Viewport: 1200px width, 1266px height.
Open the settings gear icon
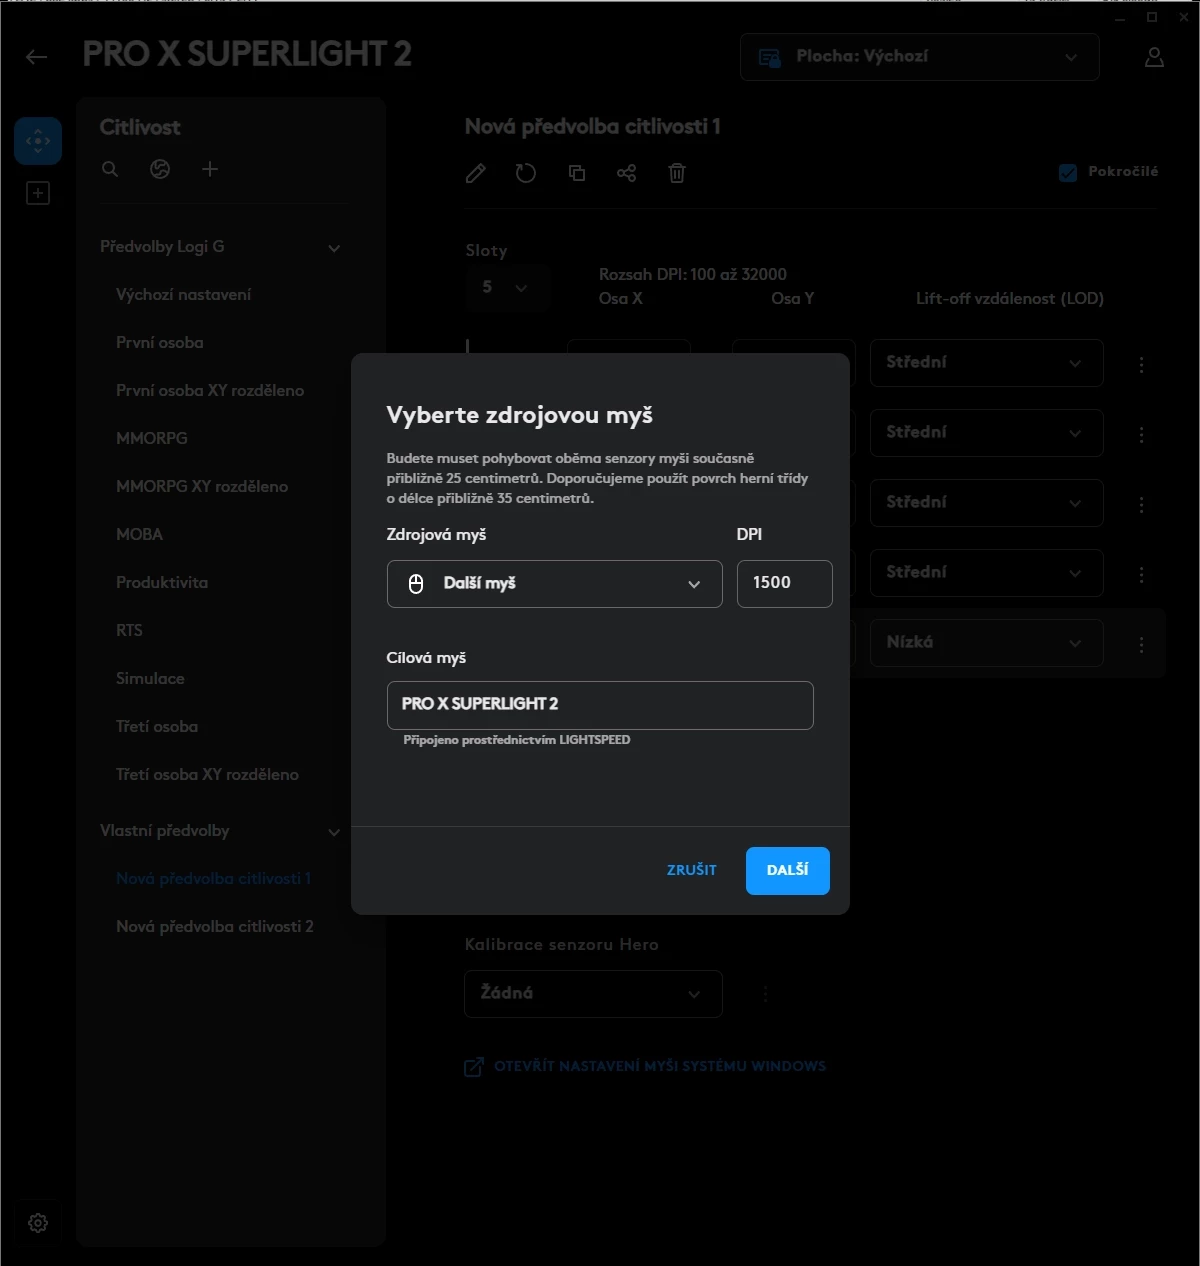pos(38,1223)
